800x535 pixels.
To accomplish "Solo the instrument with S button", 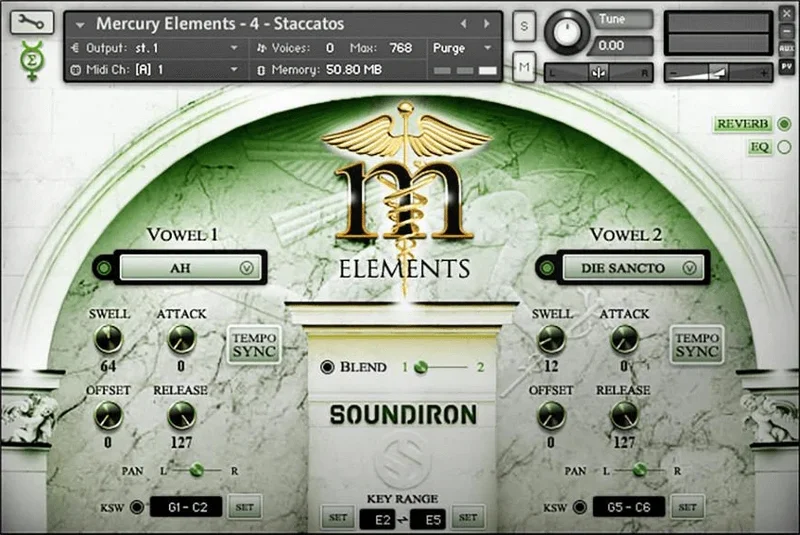I will click(x=524, y=26).
